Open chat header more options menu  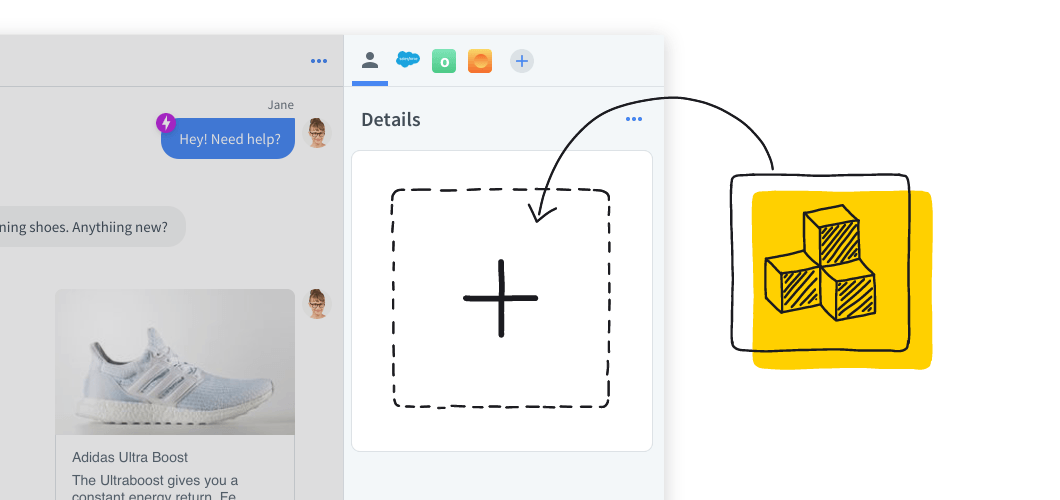[319, 61]
